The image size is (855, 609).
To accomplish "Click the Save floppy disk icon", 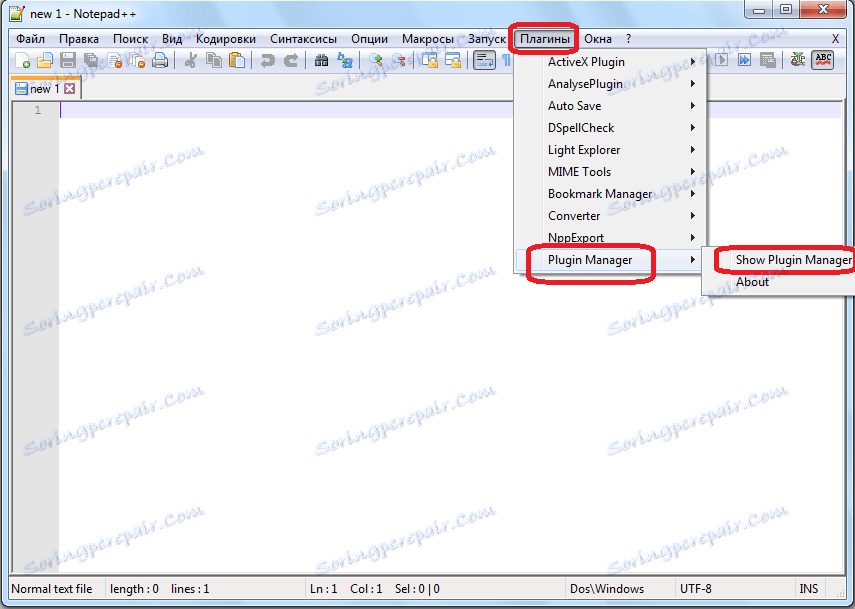I will pyautogui.click(x=68, y=60).
